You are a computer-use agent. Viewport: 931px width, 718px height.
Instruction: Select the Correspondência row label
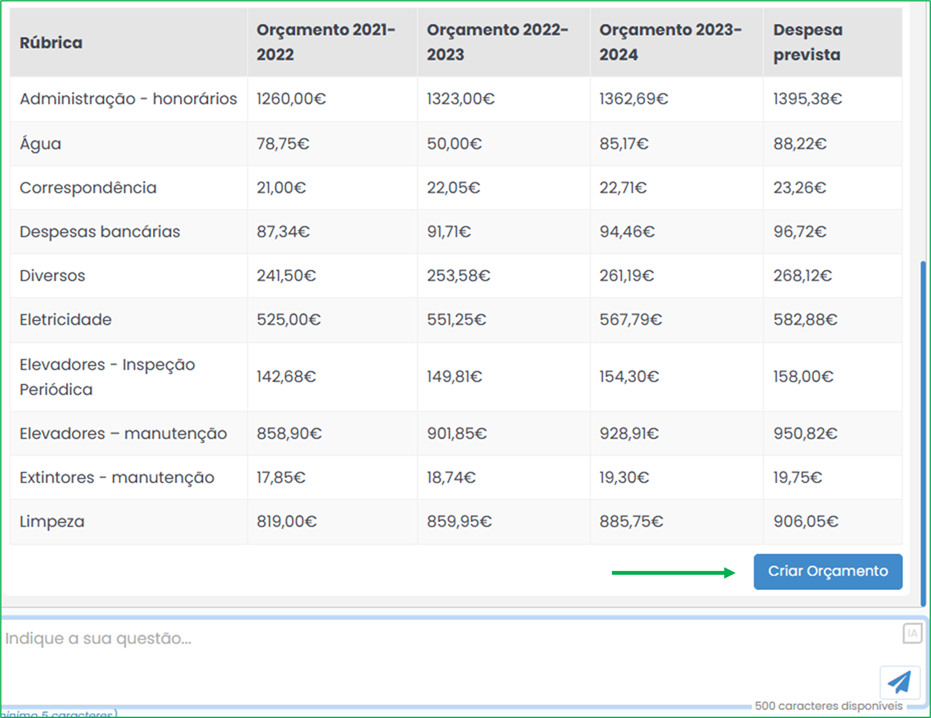[88, 188]
